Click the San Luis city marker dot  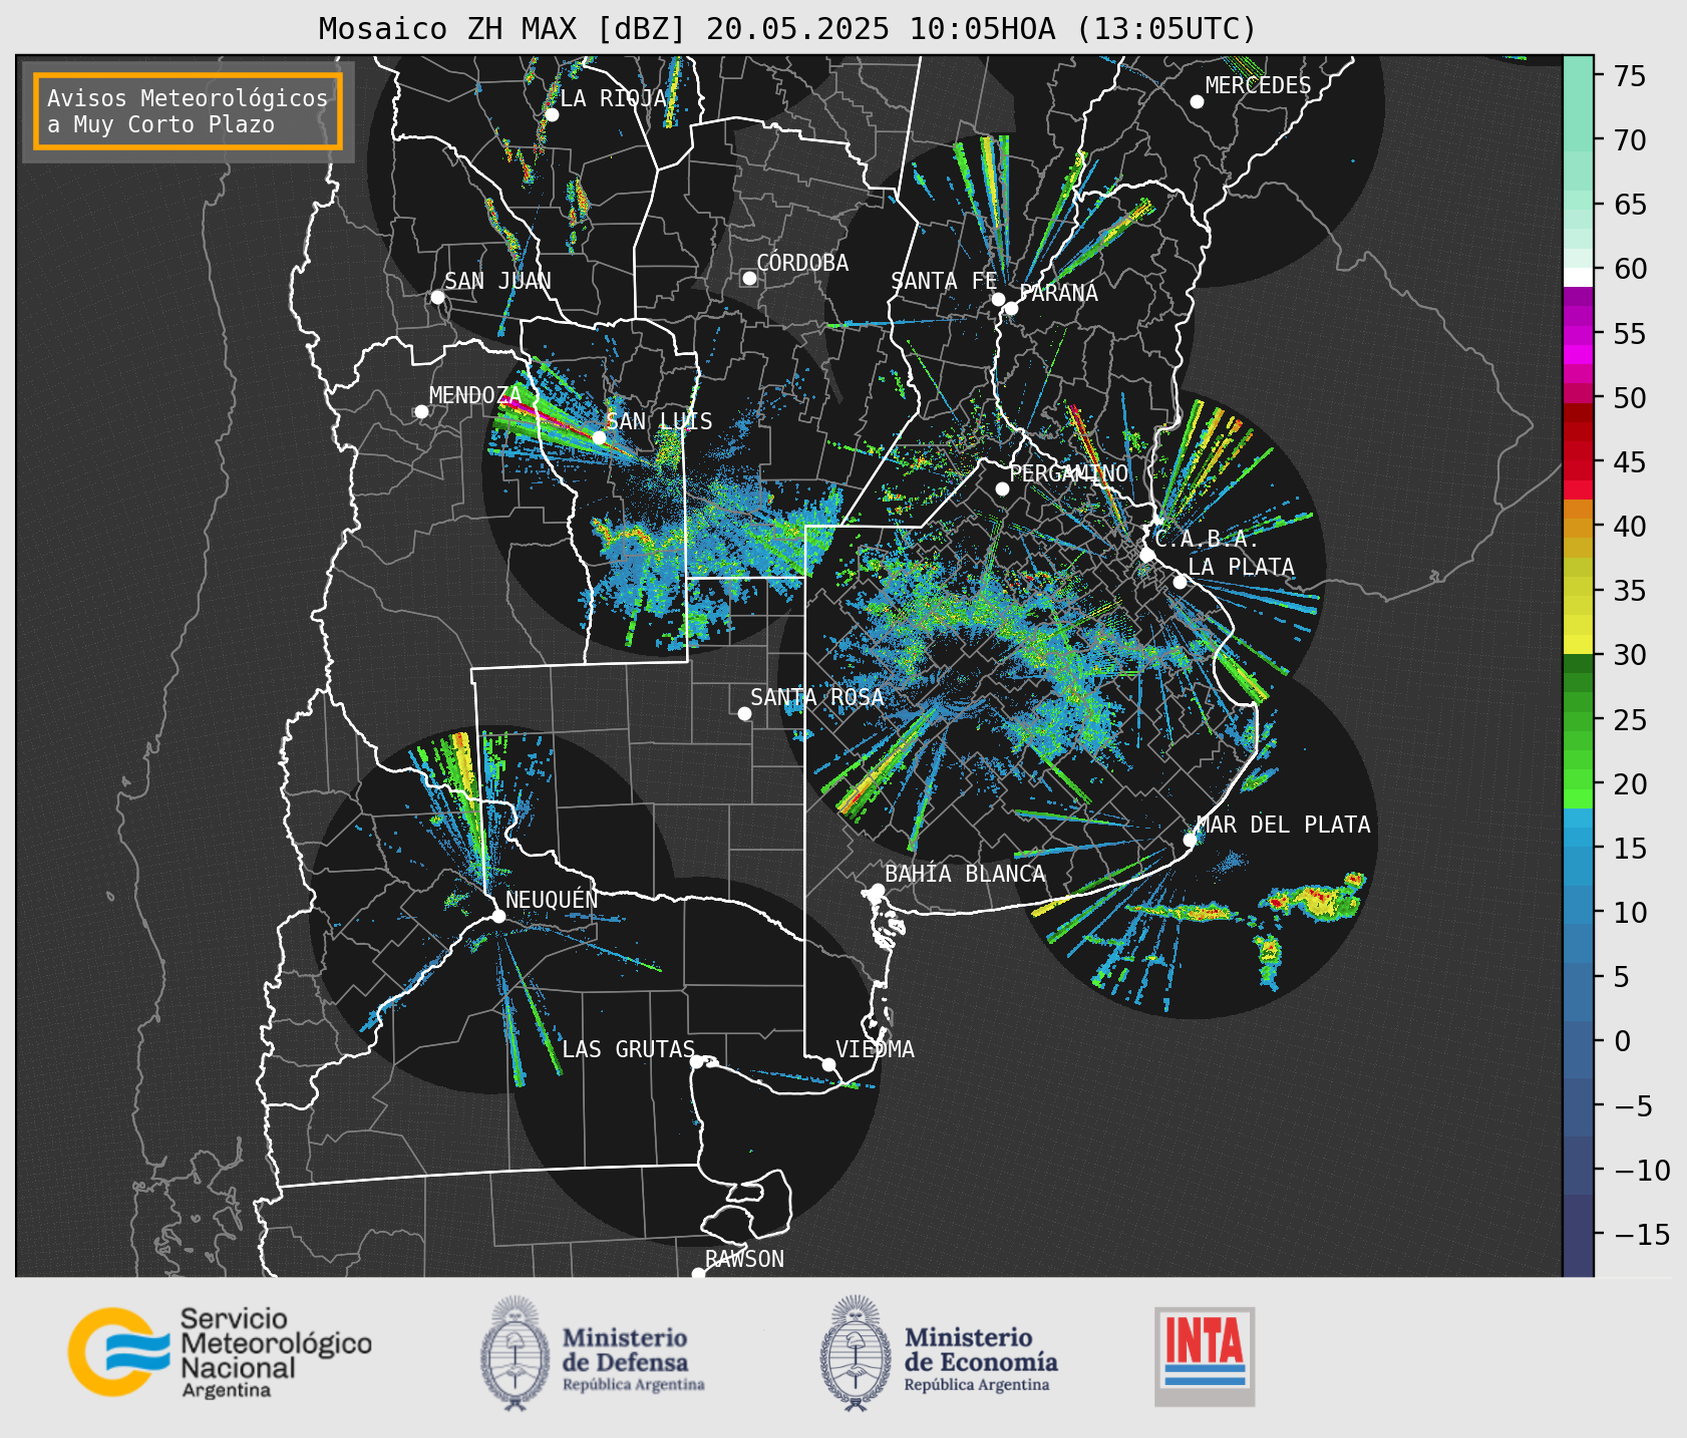click(599, 437)
